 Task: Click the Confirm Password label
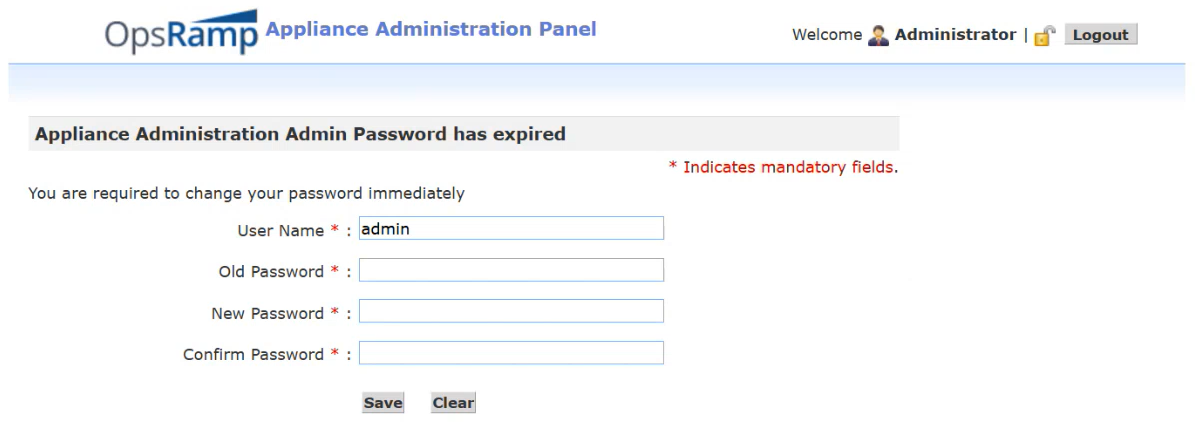pos(253,355)
